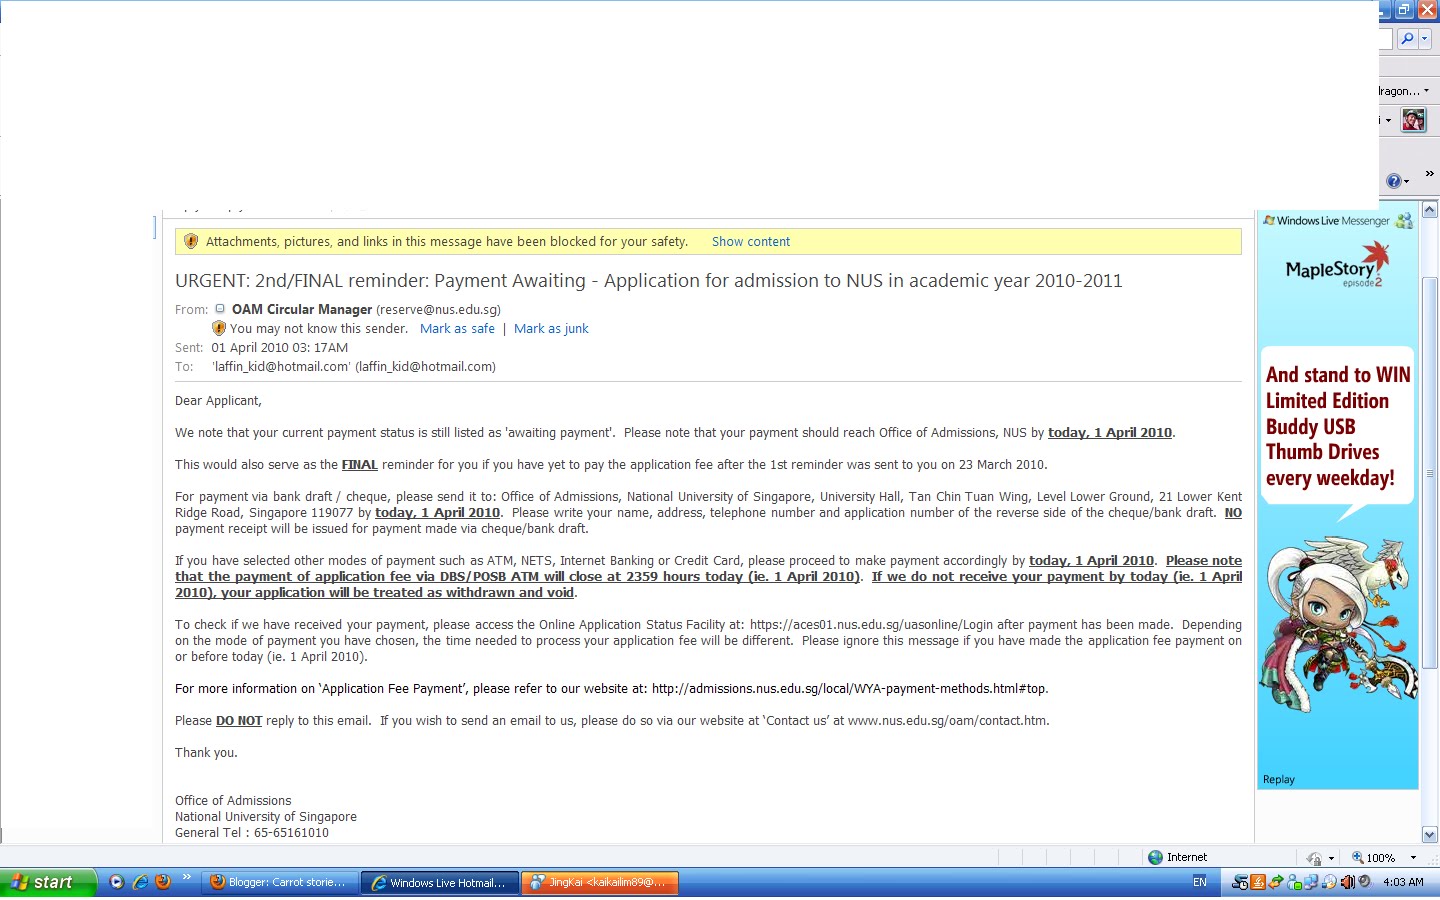Open the search provider dropdown arrow
This screenshot has height=900, width=1440.
pyautogui.click(x=1425, y=39)
